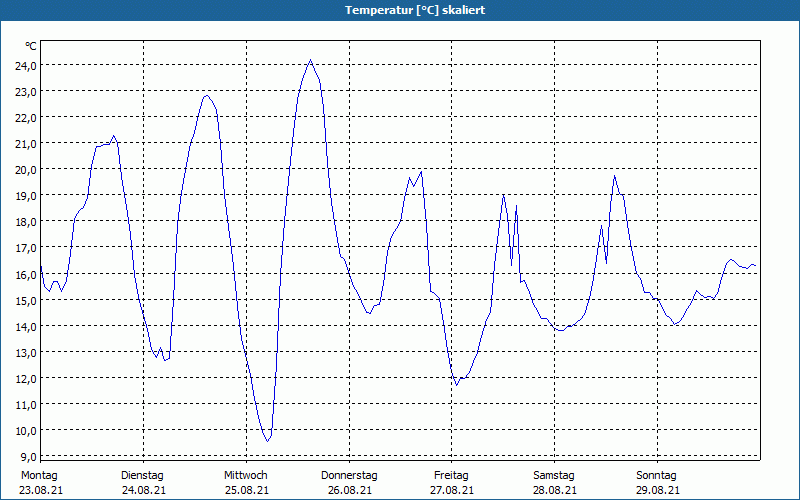Select the Montag 23.08.21 axis label
Image resolution: width=800 pixels, height=500 pixels.
(x=40, y=483)
